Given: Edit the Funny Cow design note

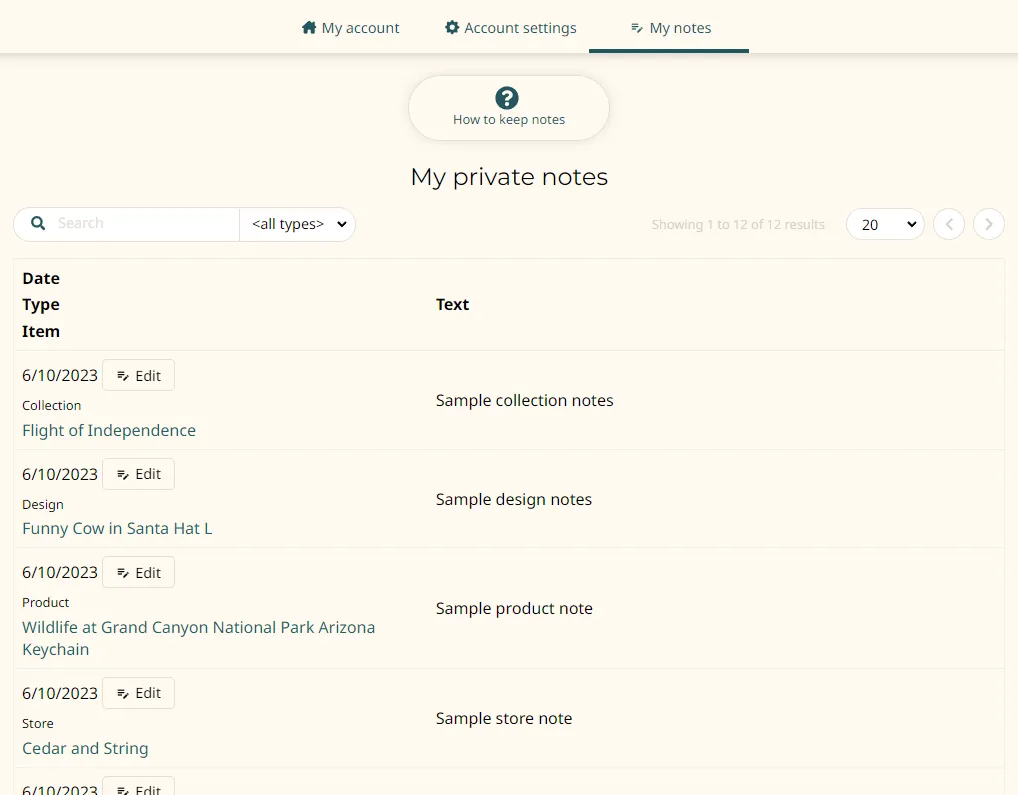Looking at the screenshot, I should 138,474.
